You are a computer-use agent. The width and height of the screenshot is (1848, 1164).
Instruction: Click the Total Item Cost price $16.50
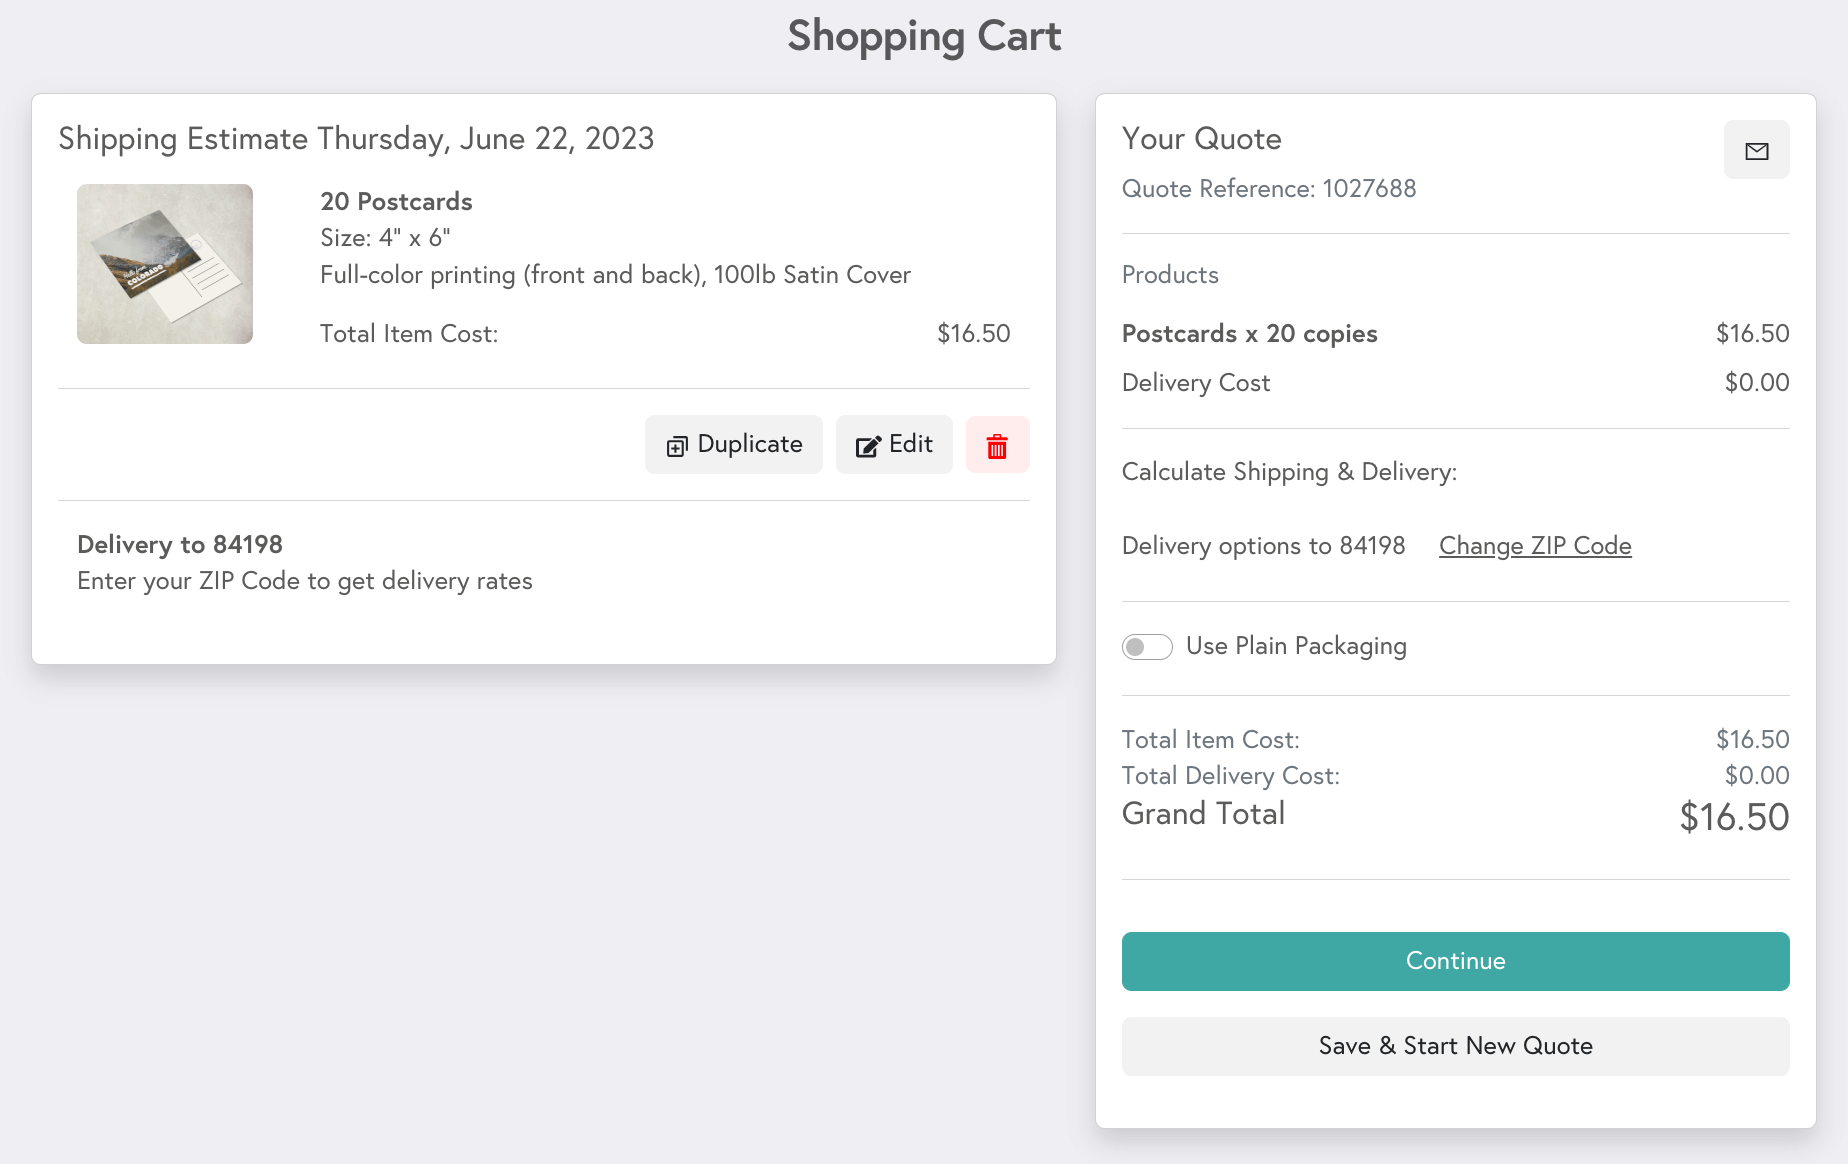973,334
